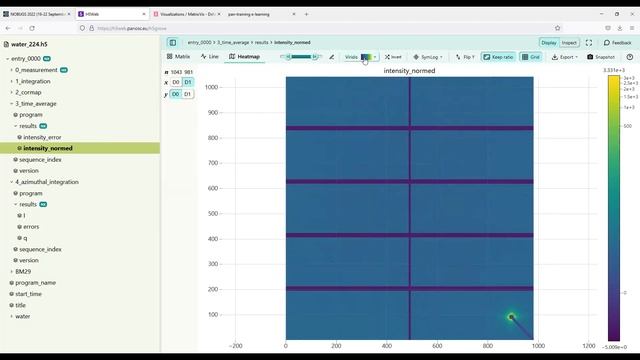
Task: Switch to Line visualization
Action: 210,57
